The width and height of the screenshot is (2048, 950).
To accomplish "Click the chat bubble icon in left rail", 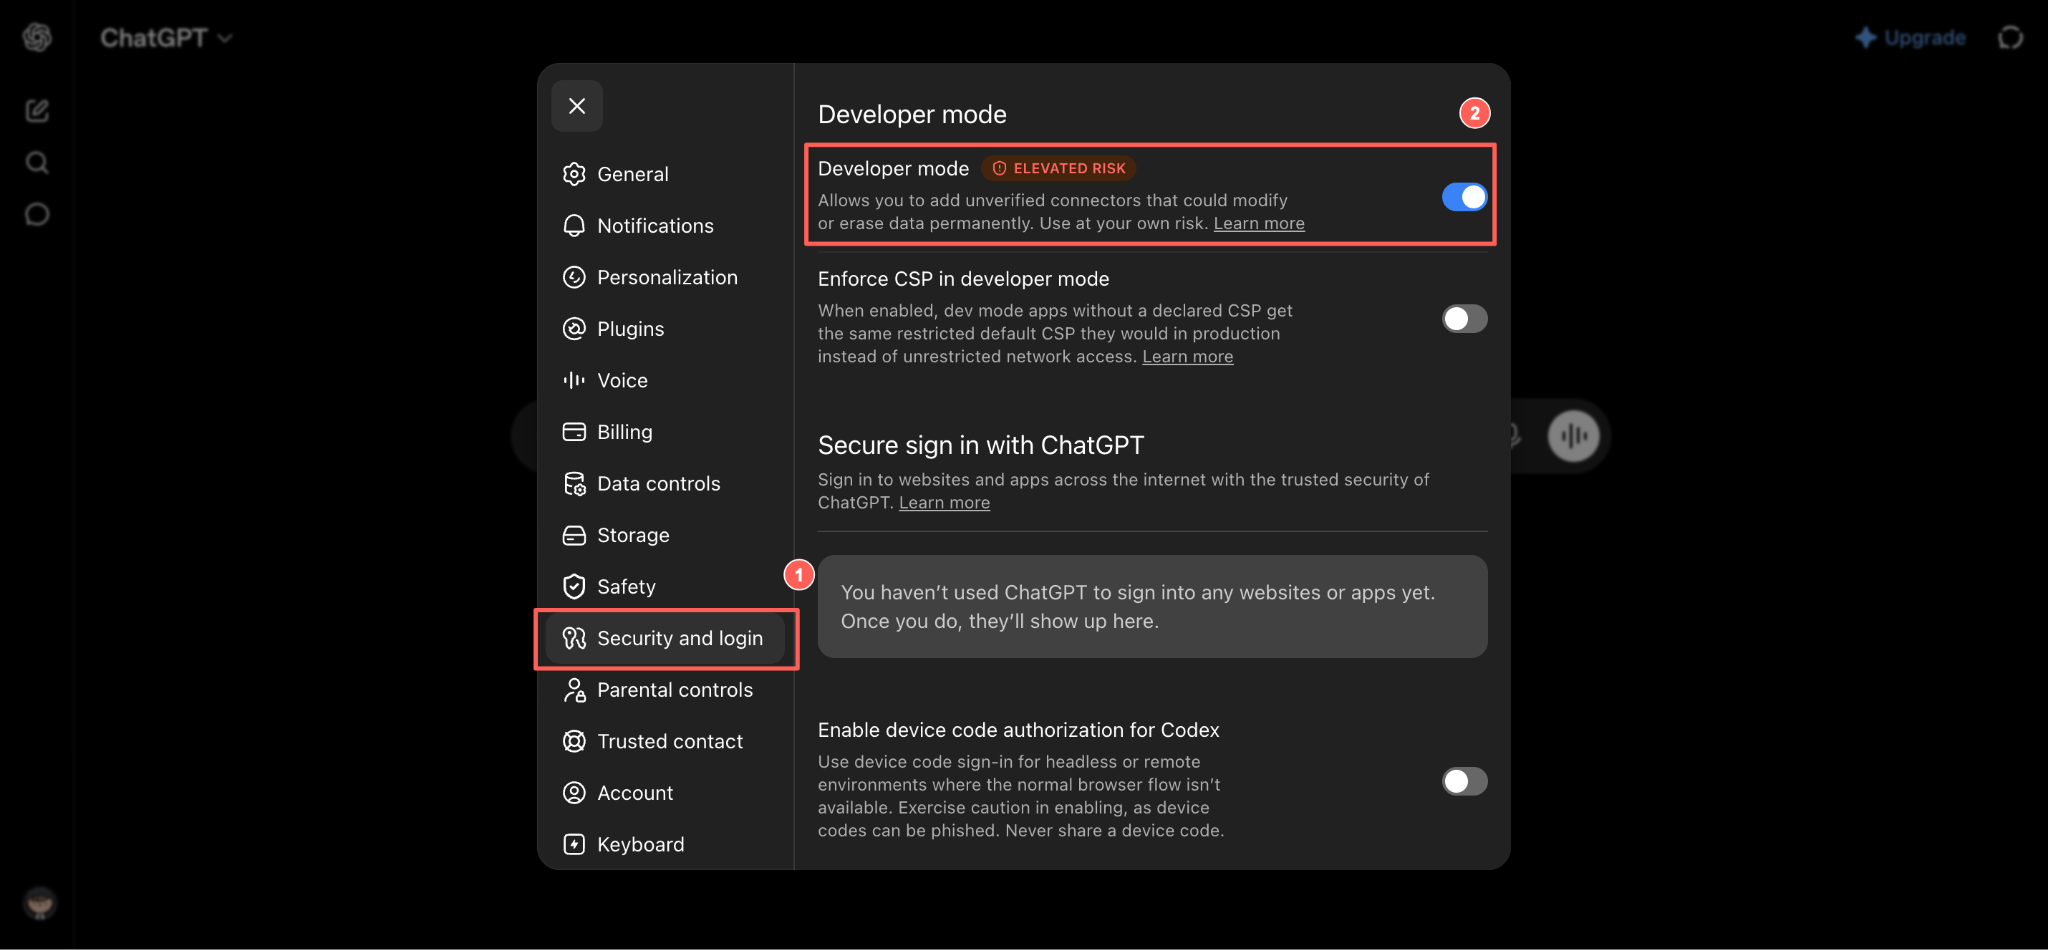I will click(37, 214).
